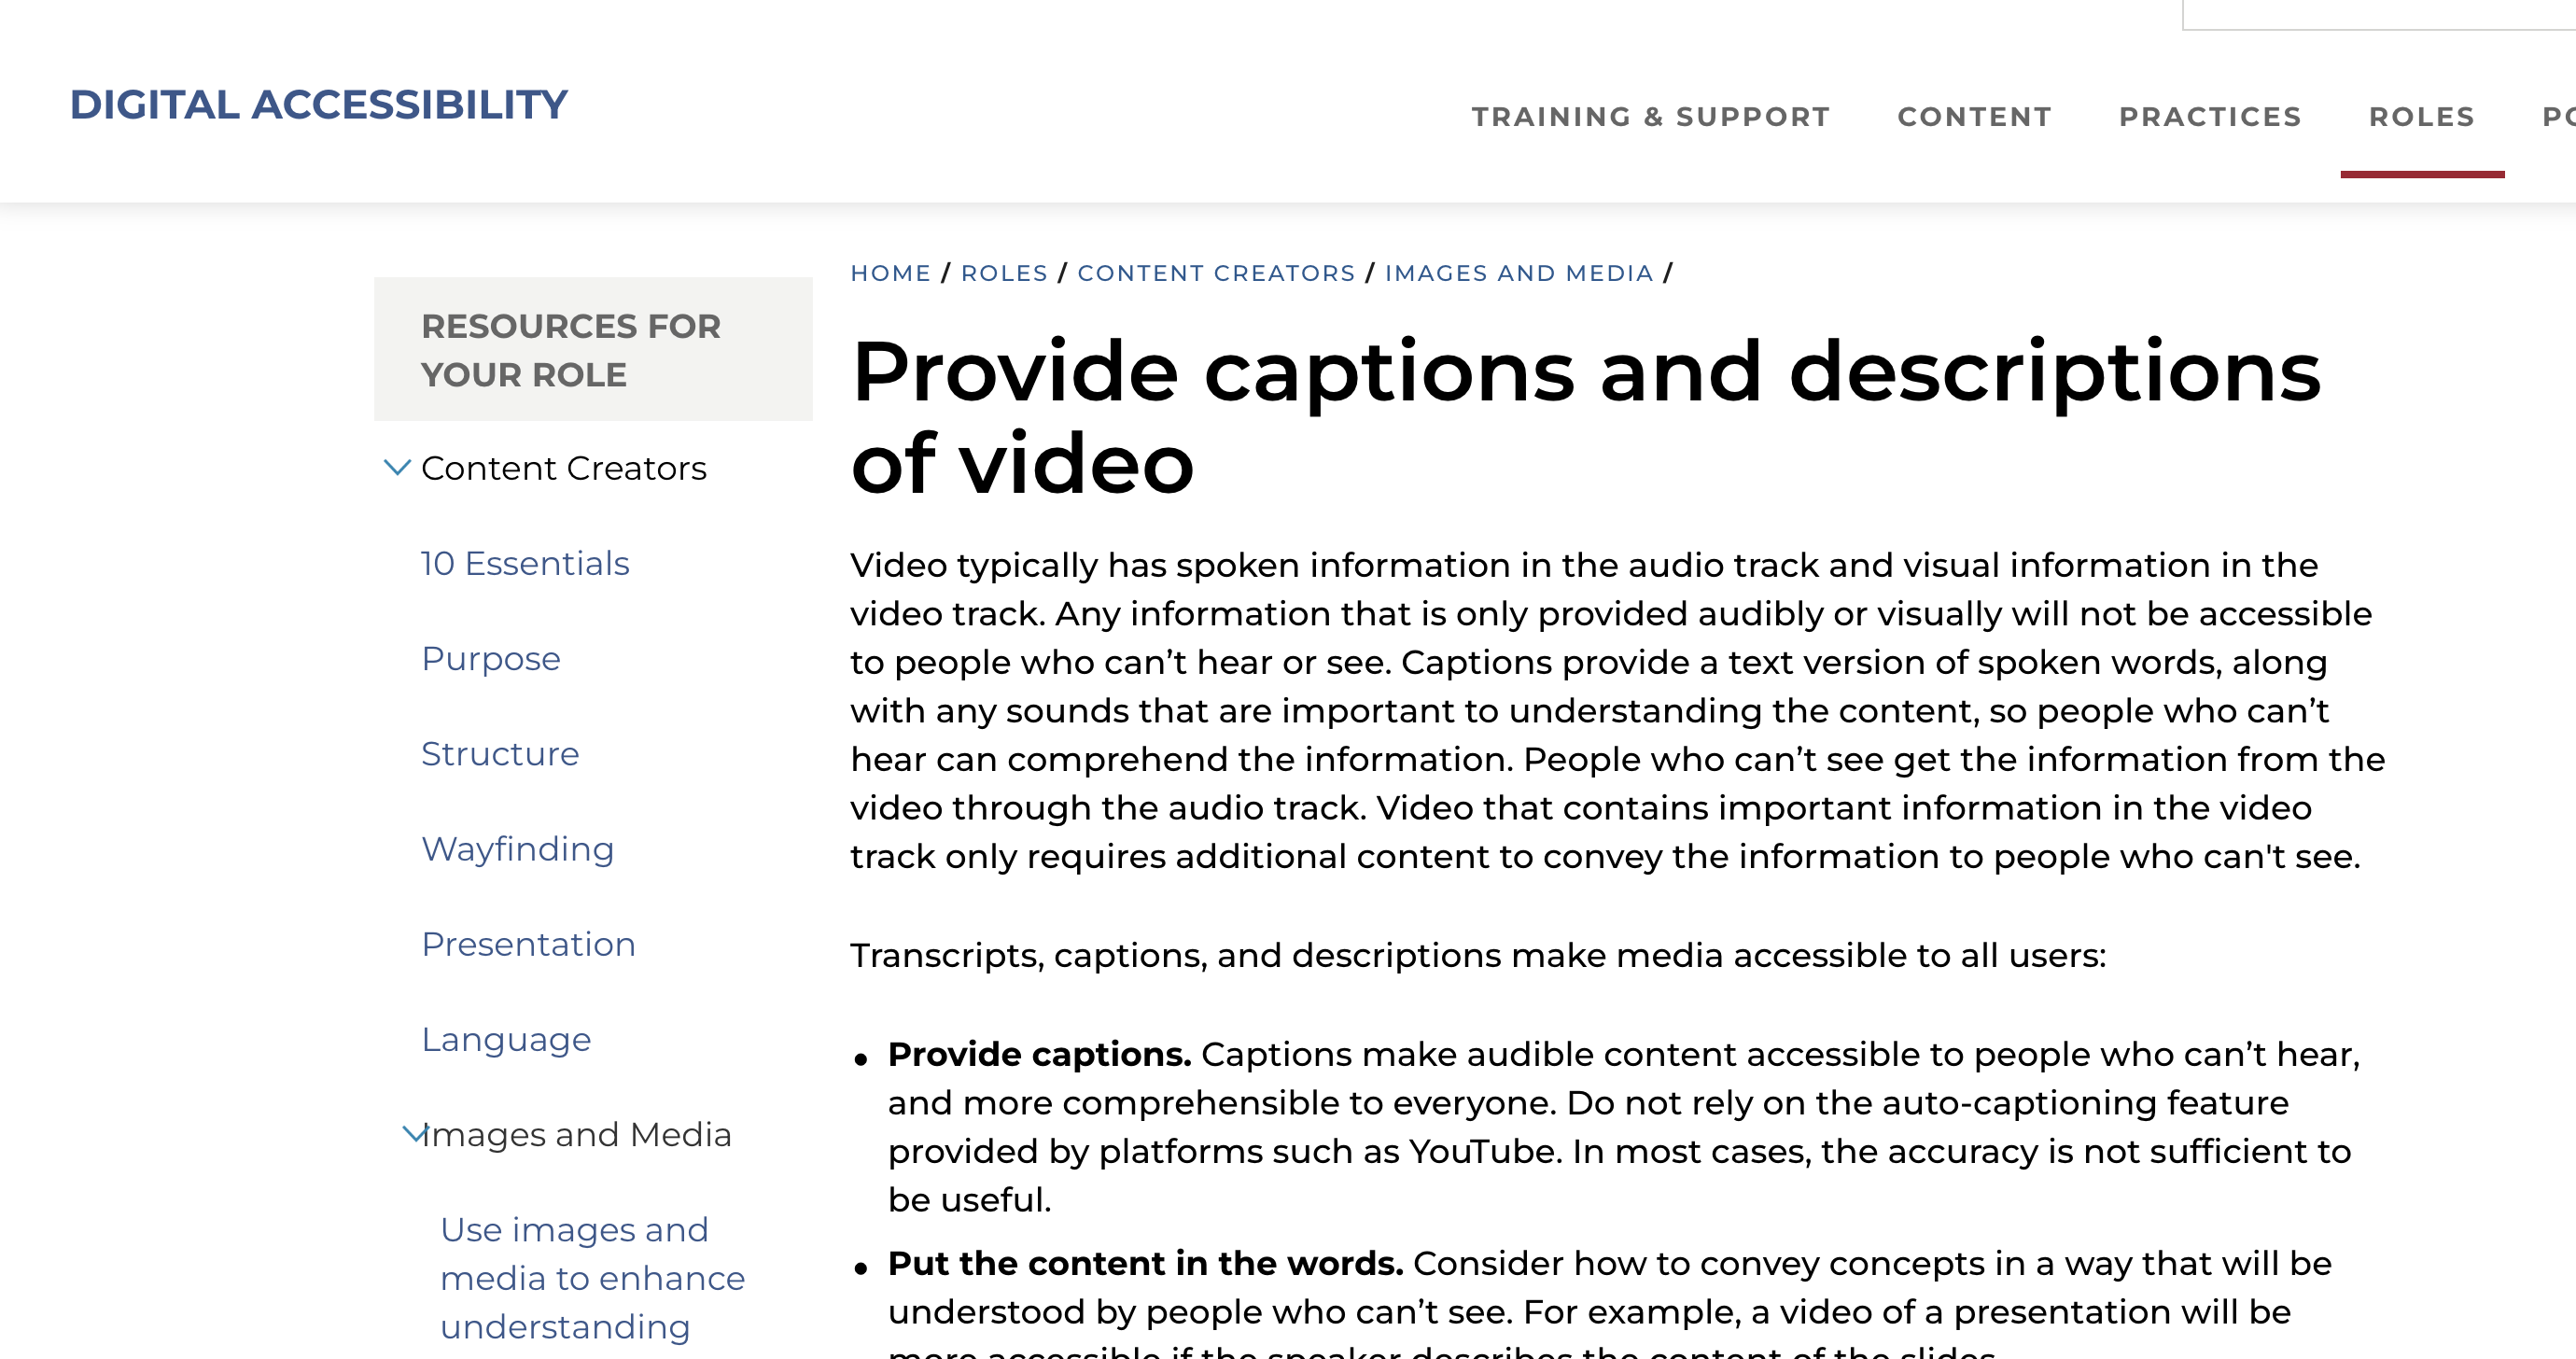Image resolution: width=2576 pixels, height=1359 pixels.
Task: Click the breadcrumb HOME icon
Action: (891, 273)
